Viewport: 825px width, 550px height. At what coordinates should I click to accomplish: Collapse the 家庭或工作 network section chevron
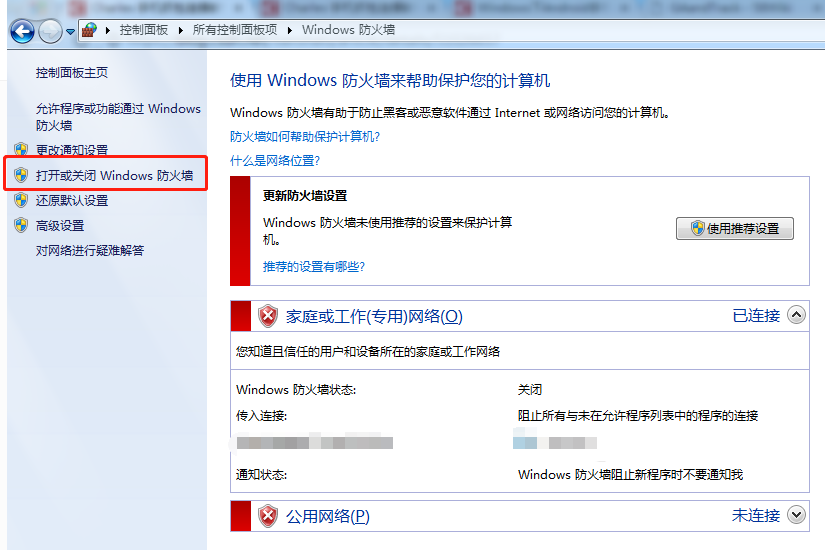(x=796, y=315)
